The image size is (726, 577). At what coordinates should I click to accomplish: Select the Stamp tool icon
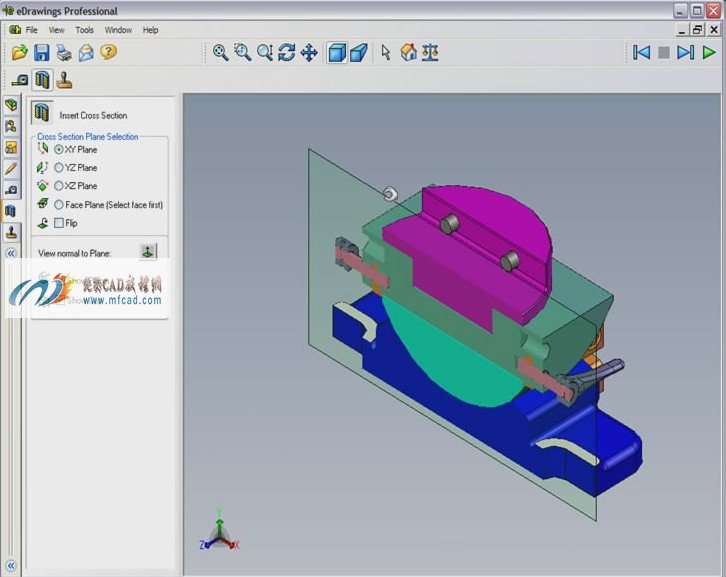[64, 80]
